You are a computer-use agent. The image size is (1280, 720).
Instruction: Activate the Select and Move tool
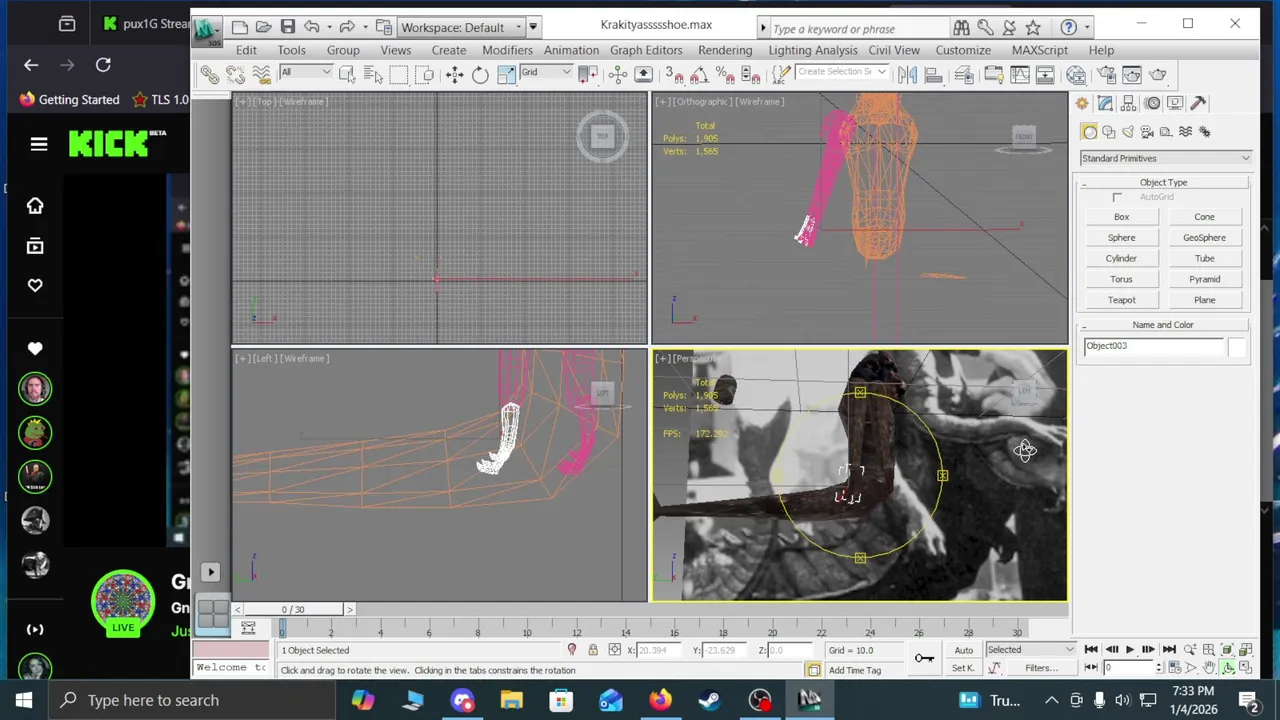point(454,75)
